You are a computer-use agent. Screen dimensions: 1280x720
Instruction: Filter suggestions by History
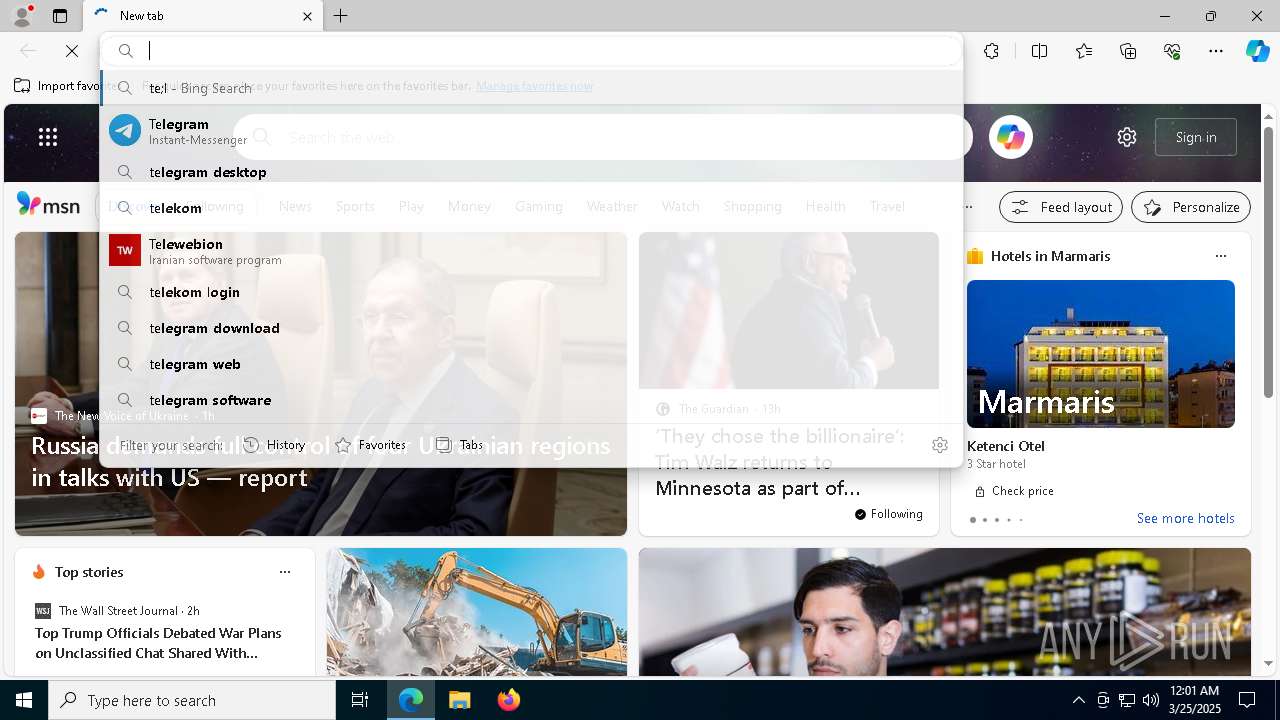[275, 445]
